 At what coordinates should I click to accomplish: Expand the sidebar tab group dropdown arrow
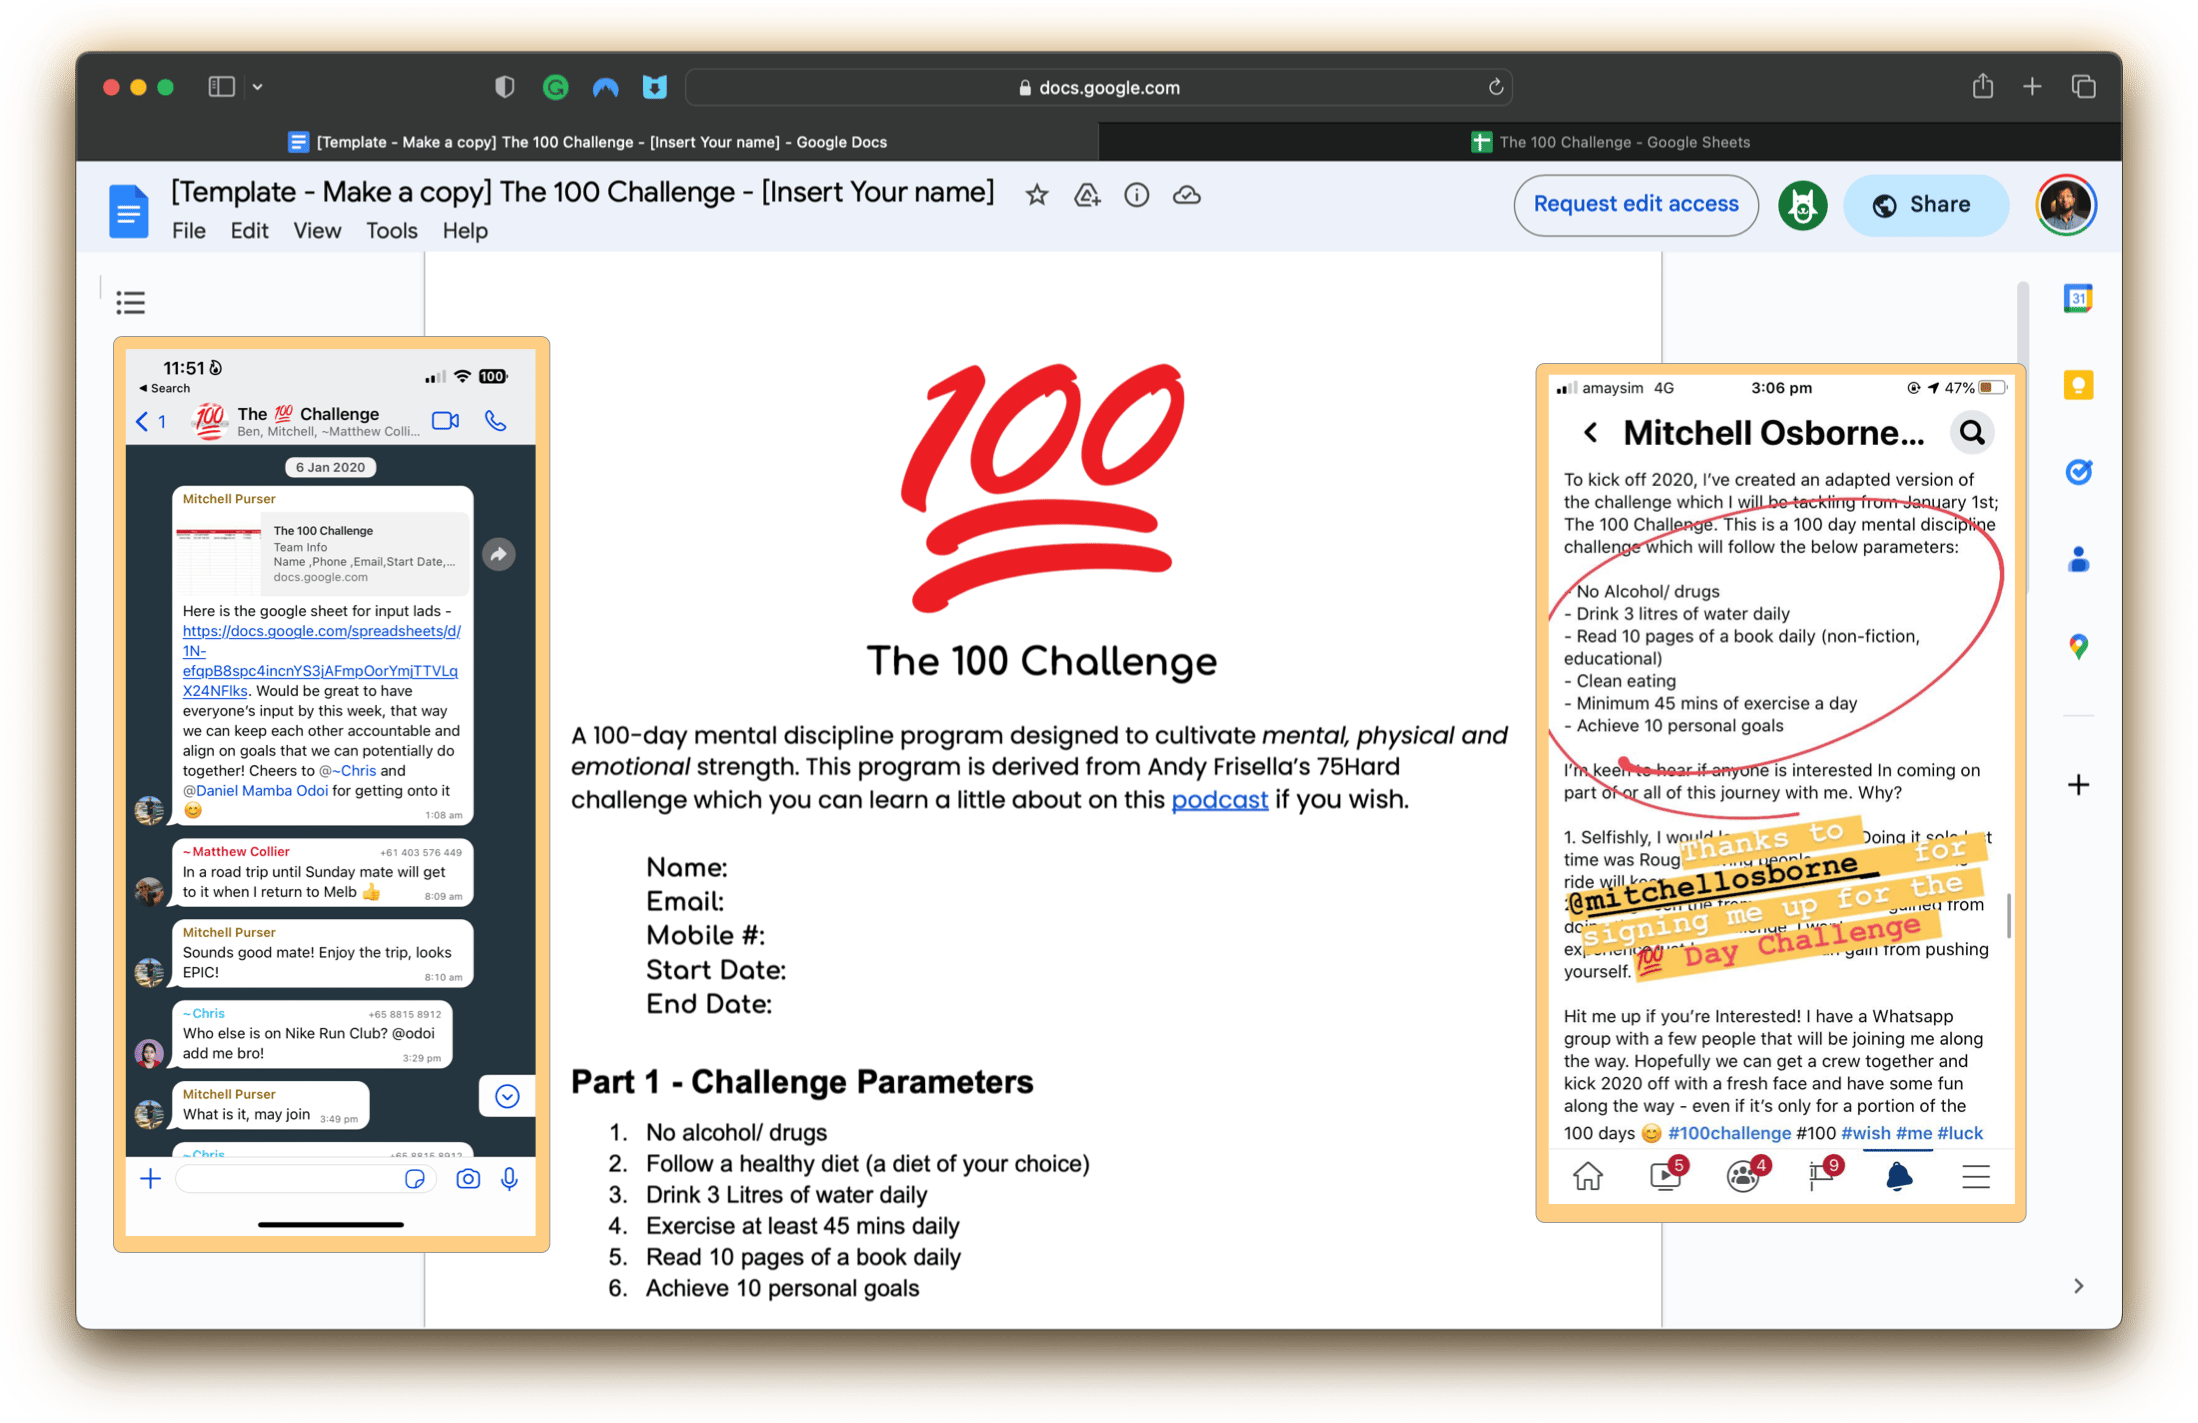[x=258, y=87]
